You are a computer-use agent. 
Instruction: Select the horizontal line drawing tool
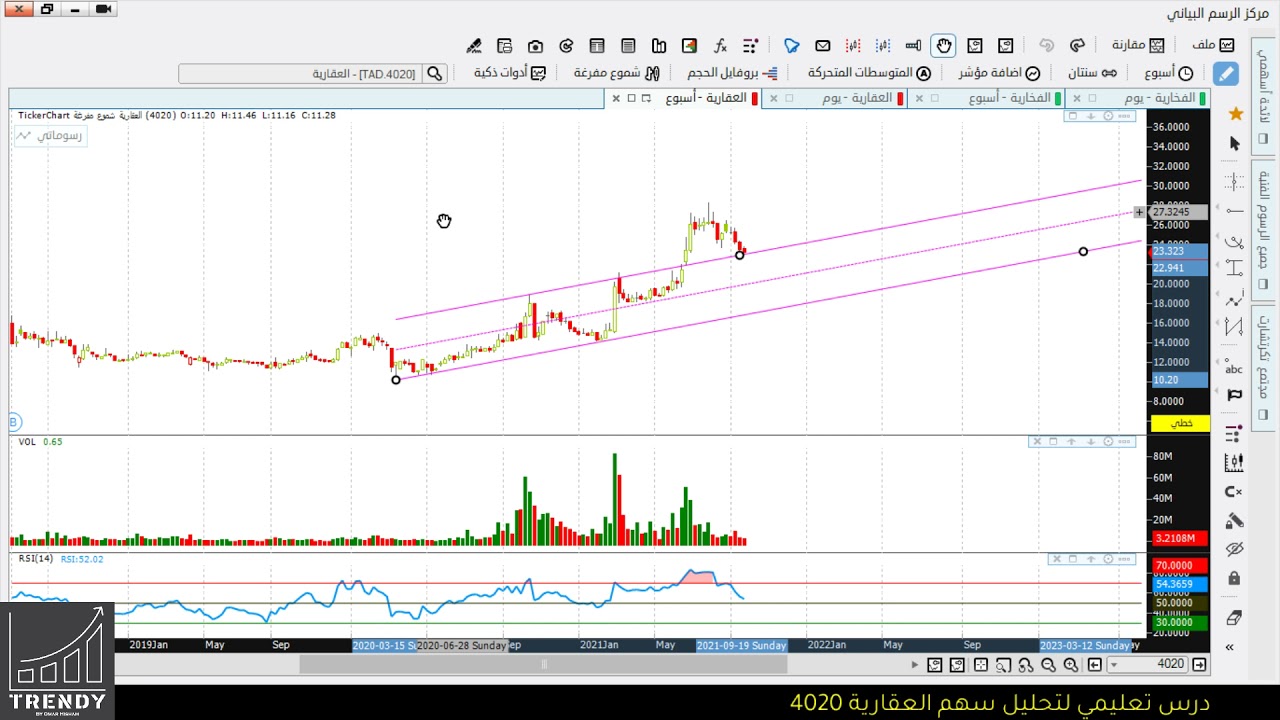[1234, 211]
